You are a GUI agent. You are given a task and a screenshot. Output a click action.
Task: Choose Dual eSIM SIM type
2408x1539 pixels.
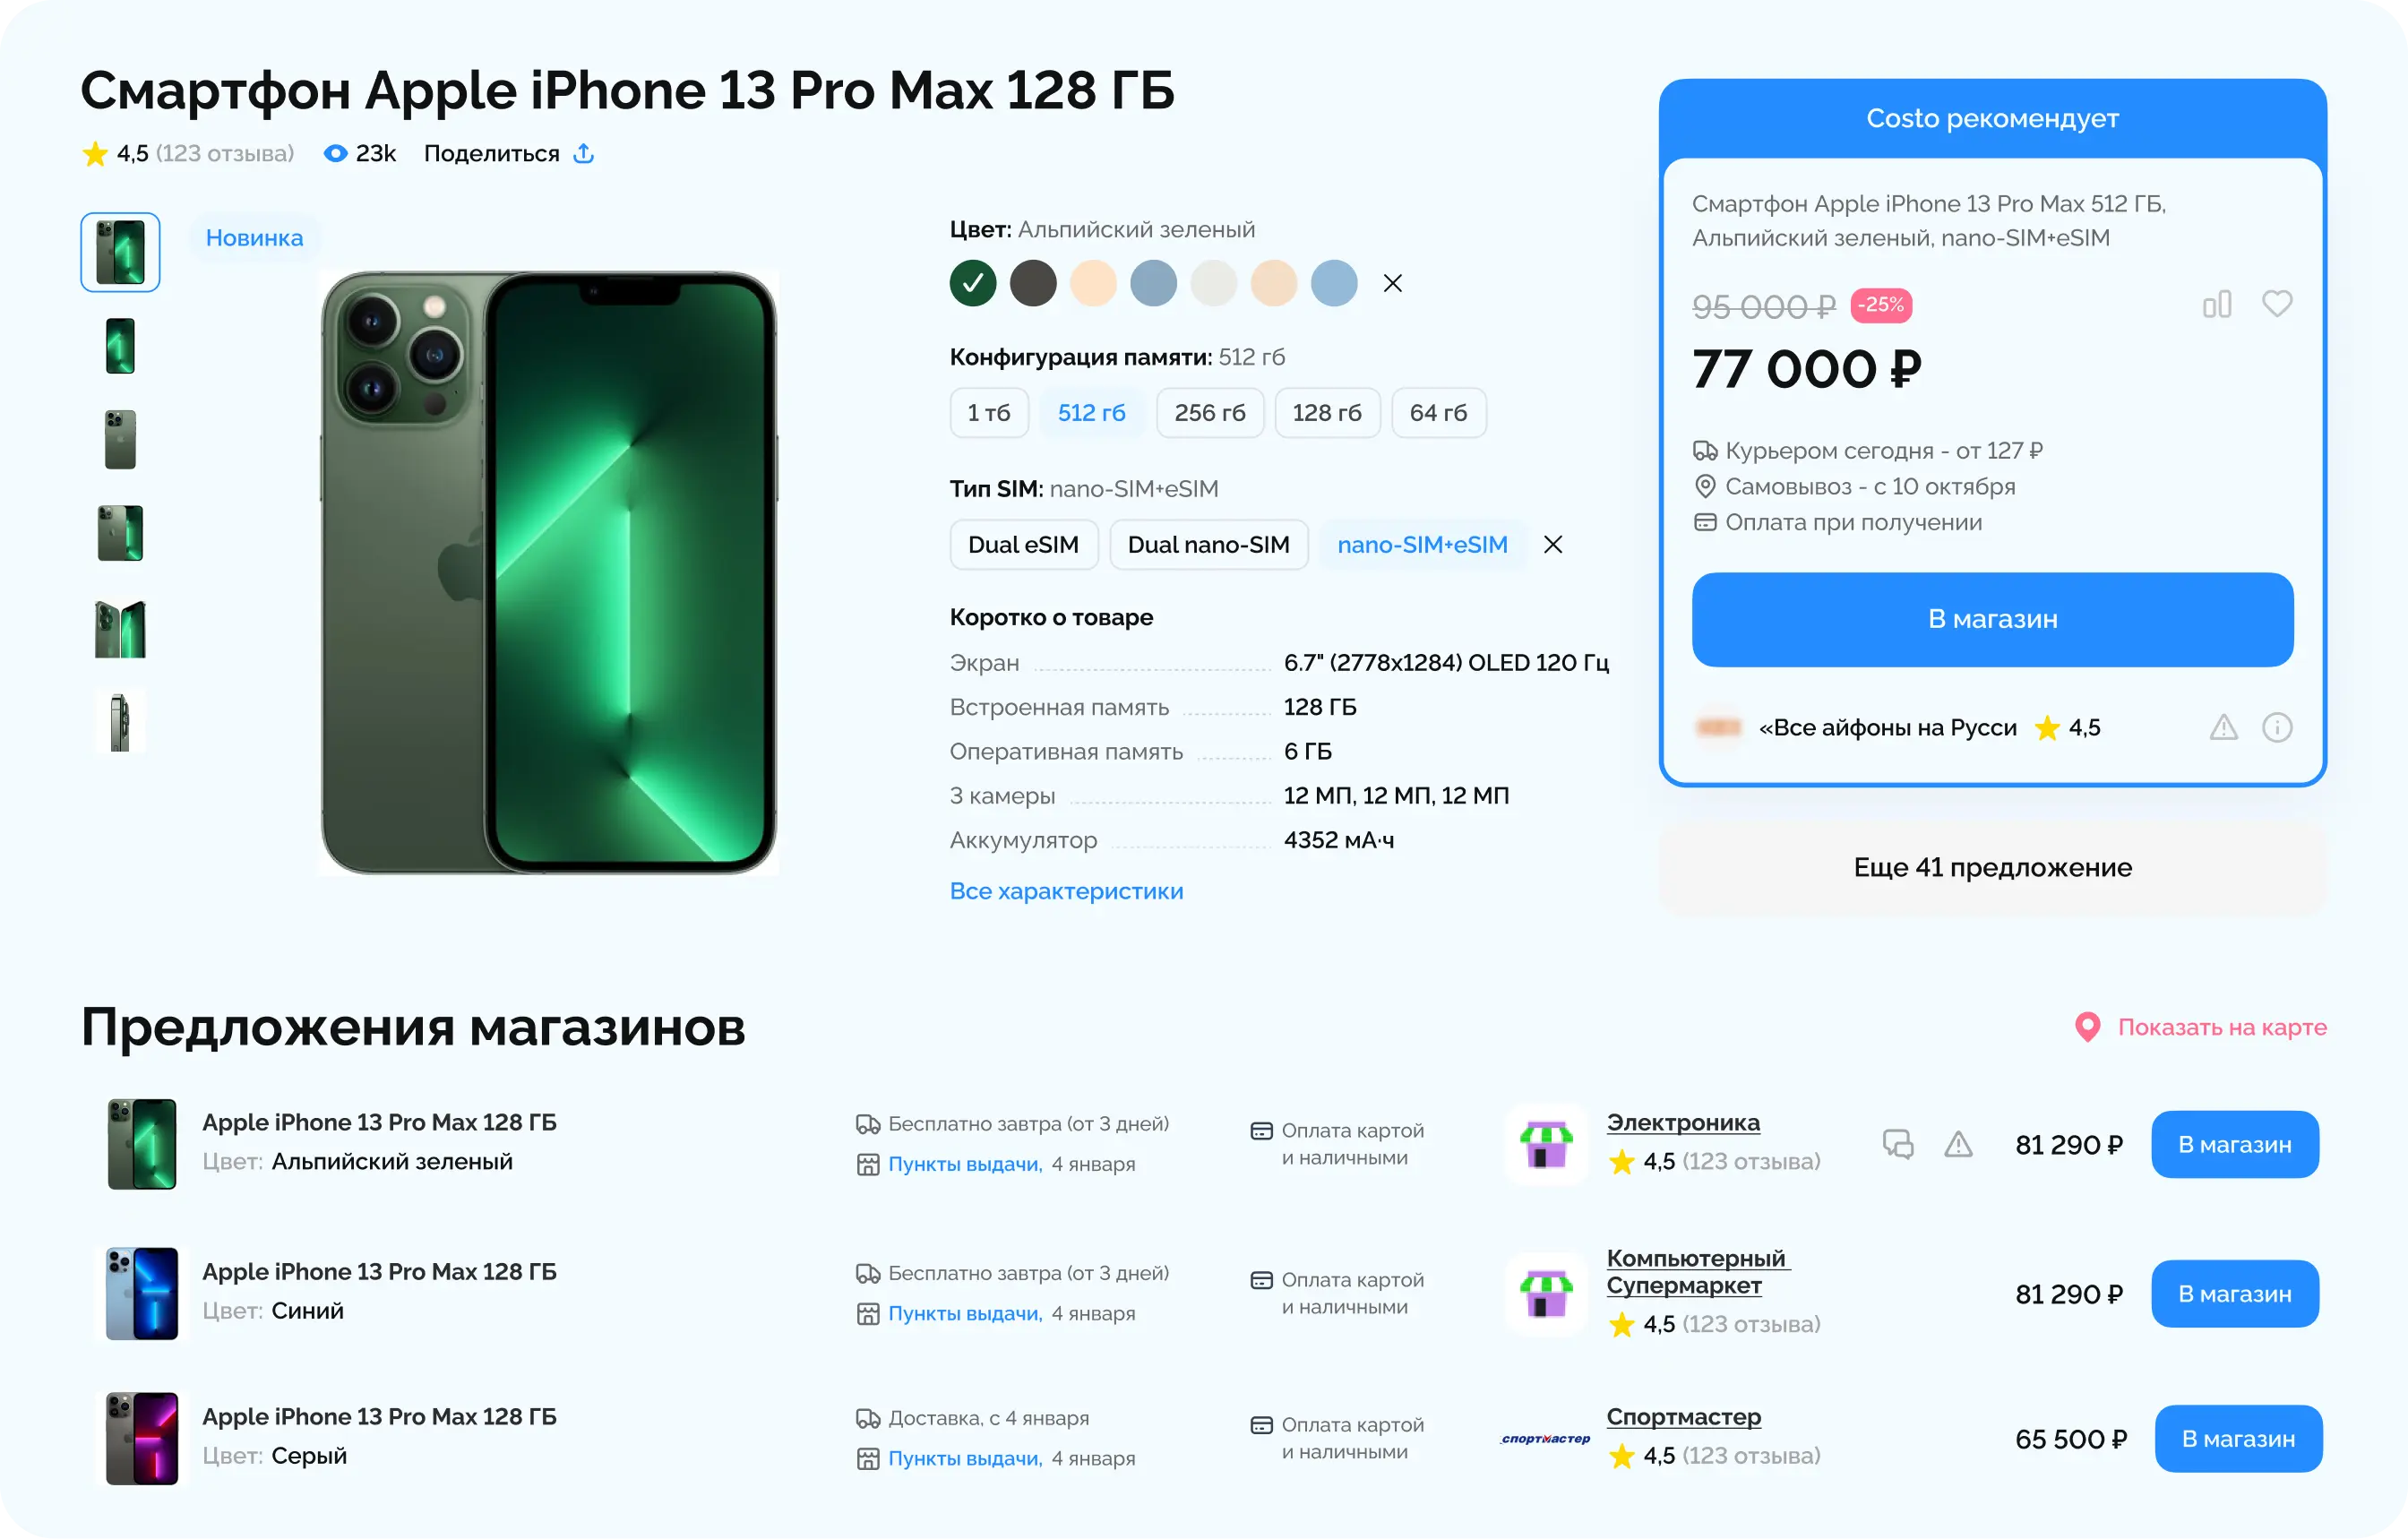[x=1023, y=545]
